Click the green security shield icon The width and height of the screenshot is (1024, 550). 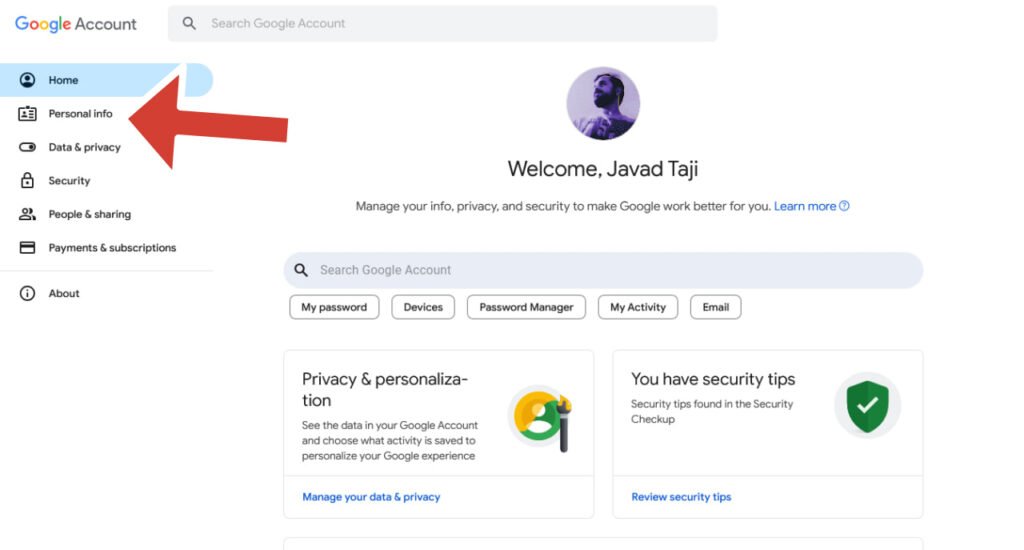pos(867,405)
